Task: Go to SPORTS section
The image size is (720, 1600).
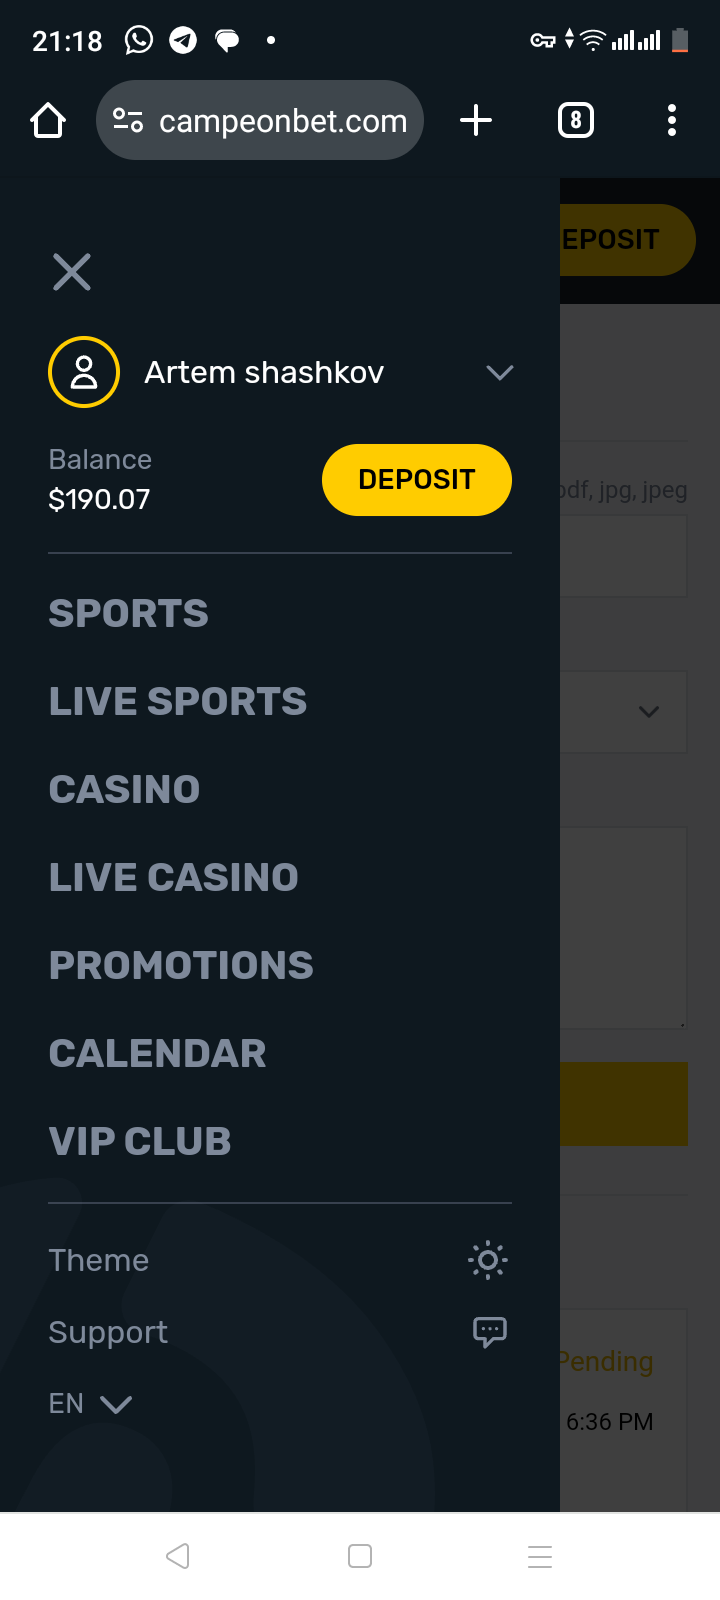Action: tap(129, 614)
